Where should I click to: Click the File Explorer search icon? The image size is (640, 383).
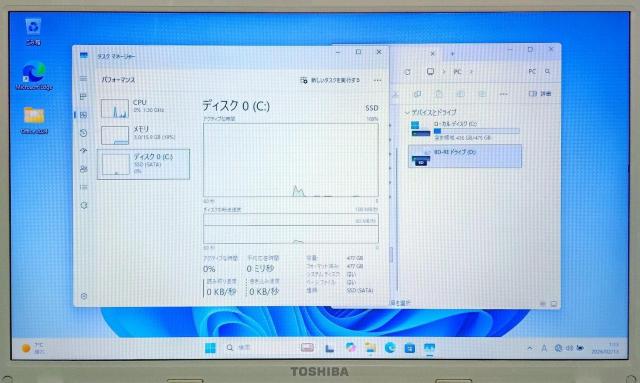(548, 71)
